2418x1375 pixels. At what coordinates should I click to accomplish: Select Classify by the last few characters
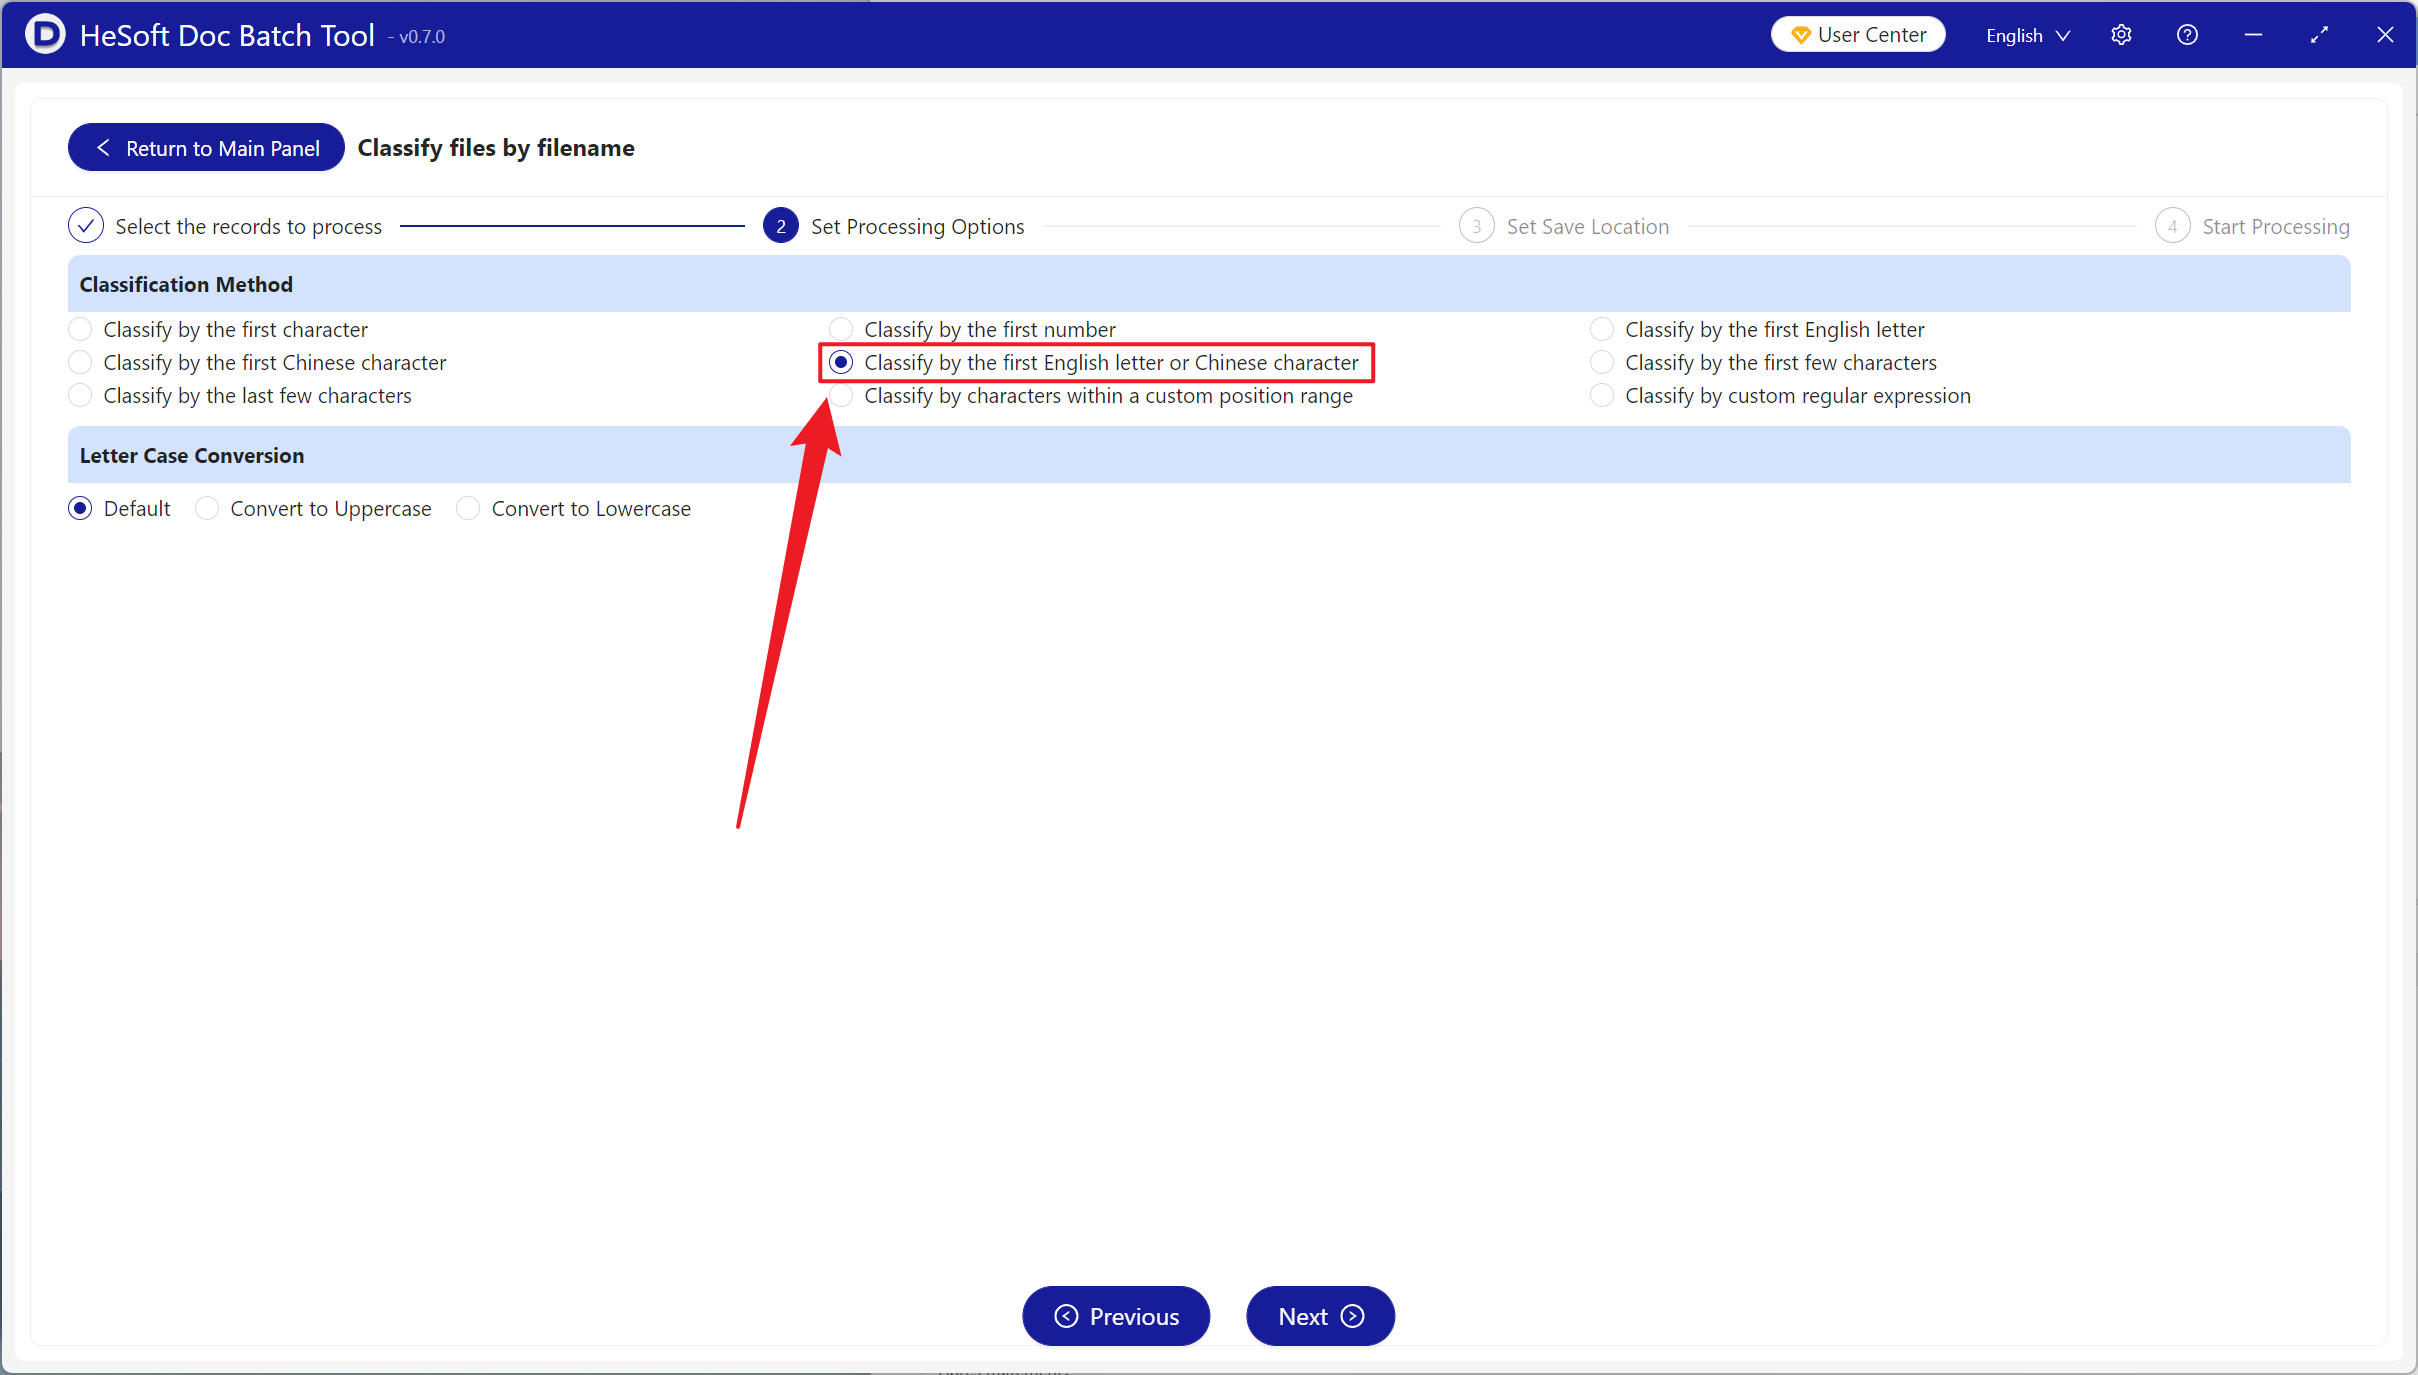pos(240,395)
